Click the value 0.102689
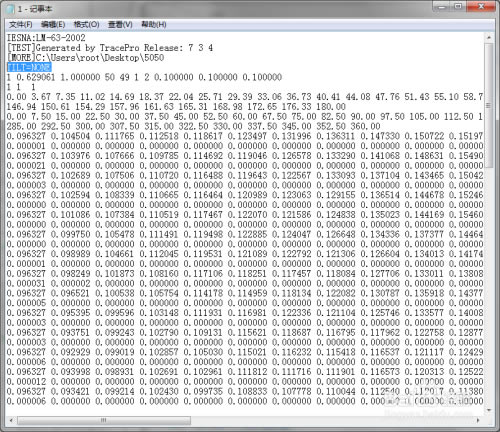 70,175
